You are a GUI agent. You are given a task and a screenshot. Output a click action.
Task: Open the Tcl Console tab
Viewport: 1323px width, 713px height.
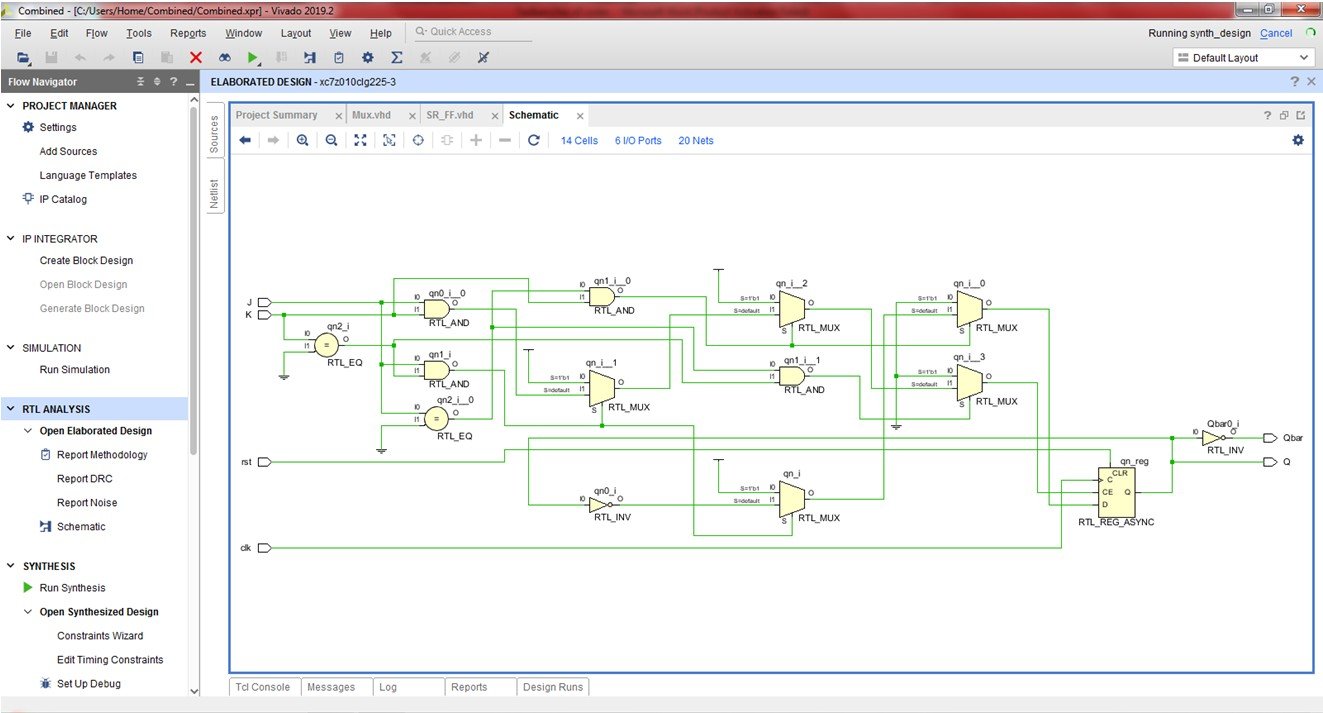click(263, 687)
